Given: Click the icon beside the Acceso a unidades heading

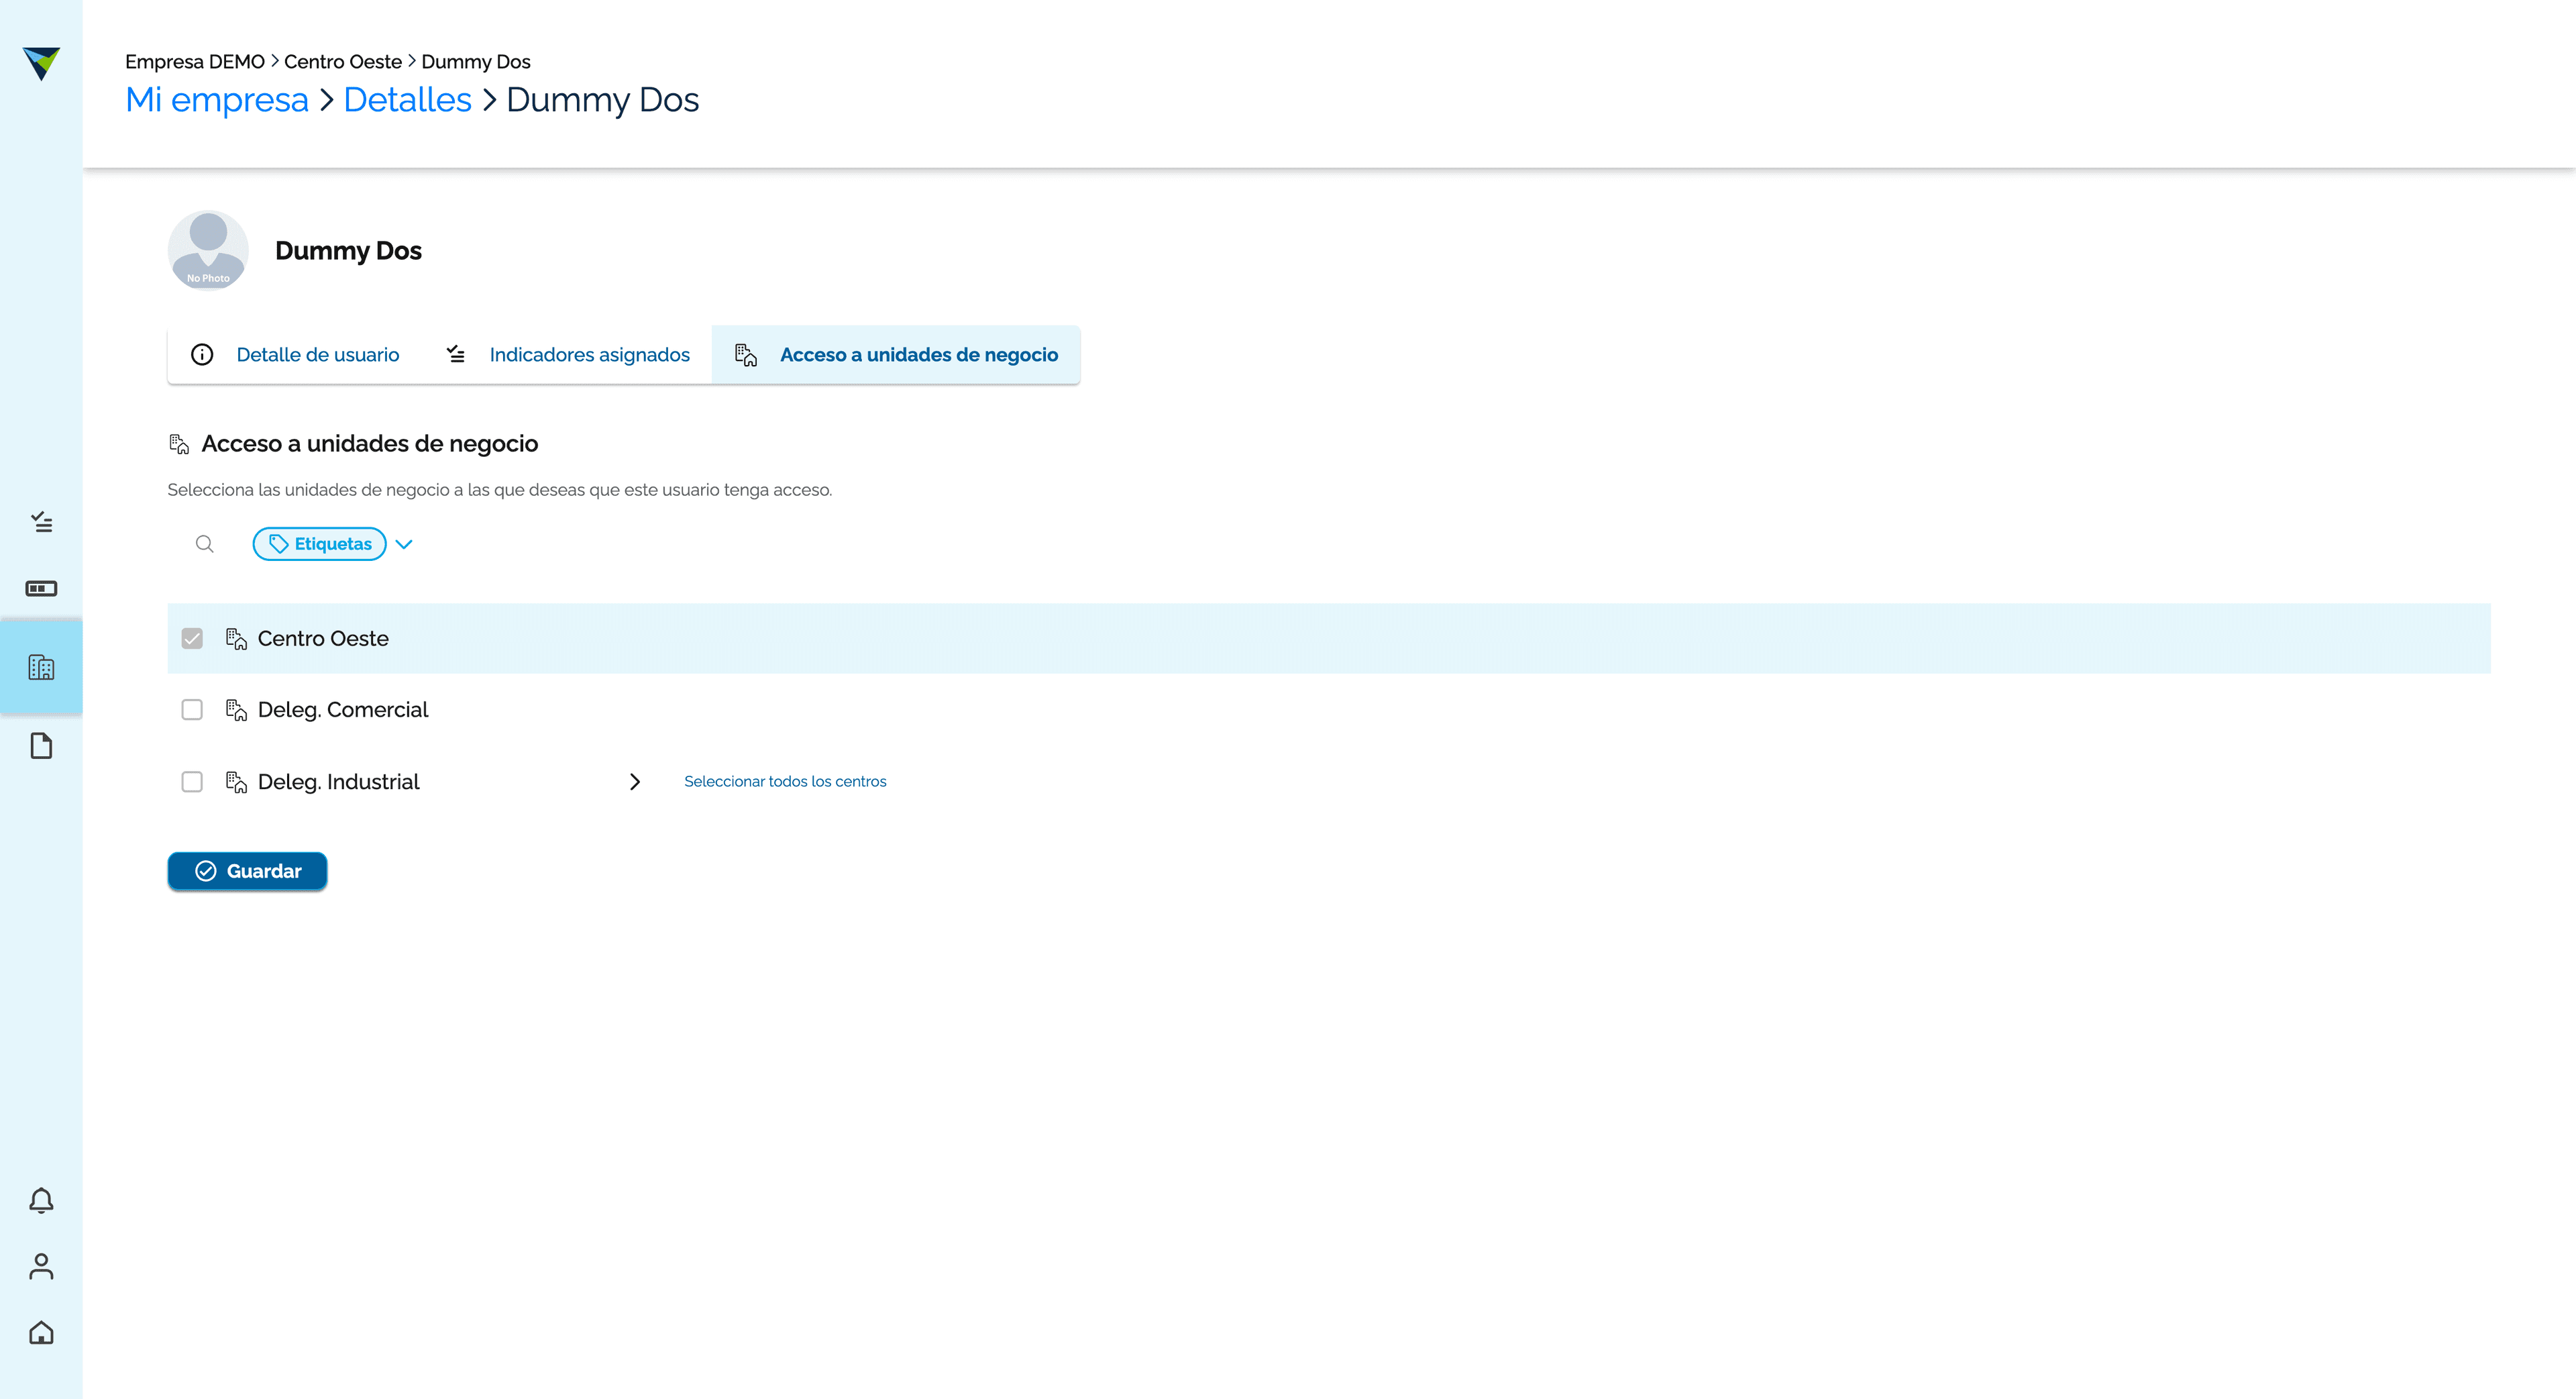Looking at the screenshot, I should point(179,444).
